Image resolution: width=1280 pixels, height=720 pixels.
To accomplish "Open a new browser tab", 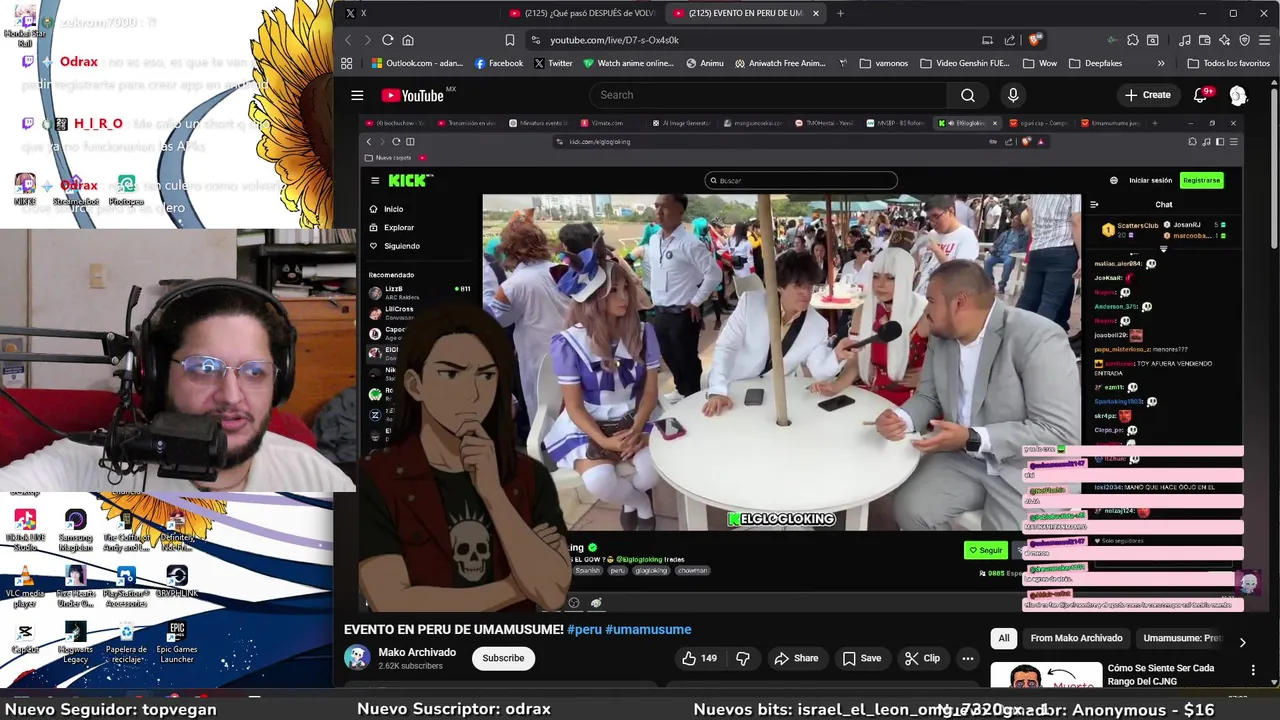I will [x=840, y=13].
